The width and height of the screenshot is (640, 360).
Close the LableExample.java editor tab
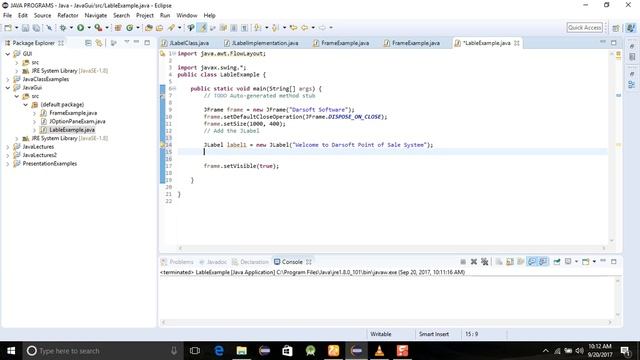point(517,43)
